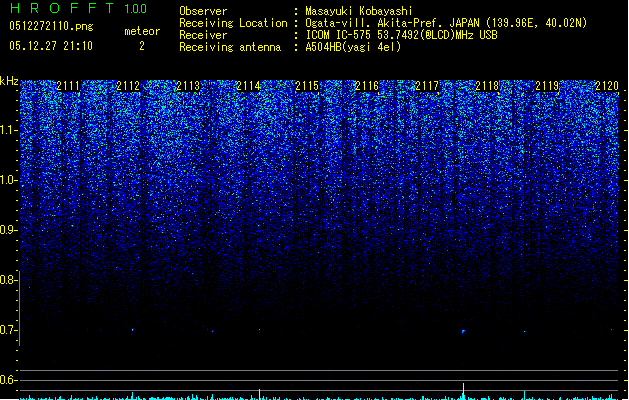Image resolution: width=629 pixels, height=400 pixels.
Task: Click time marker 2118
Action: click(487, 86)
